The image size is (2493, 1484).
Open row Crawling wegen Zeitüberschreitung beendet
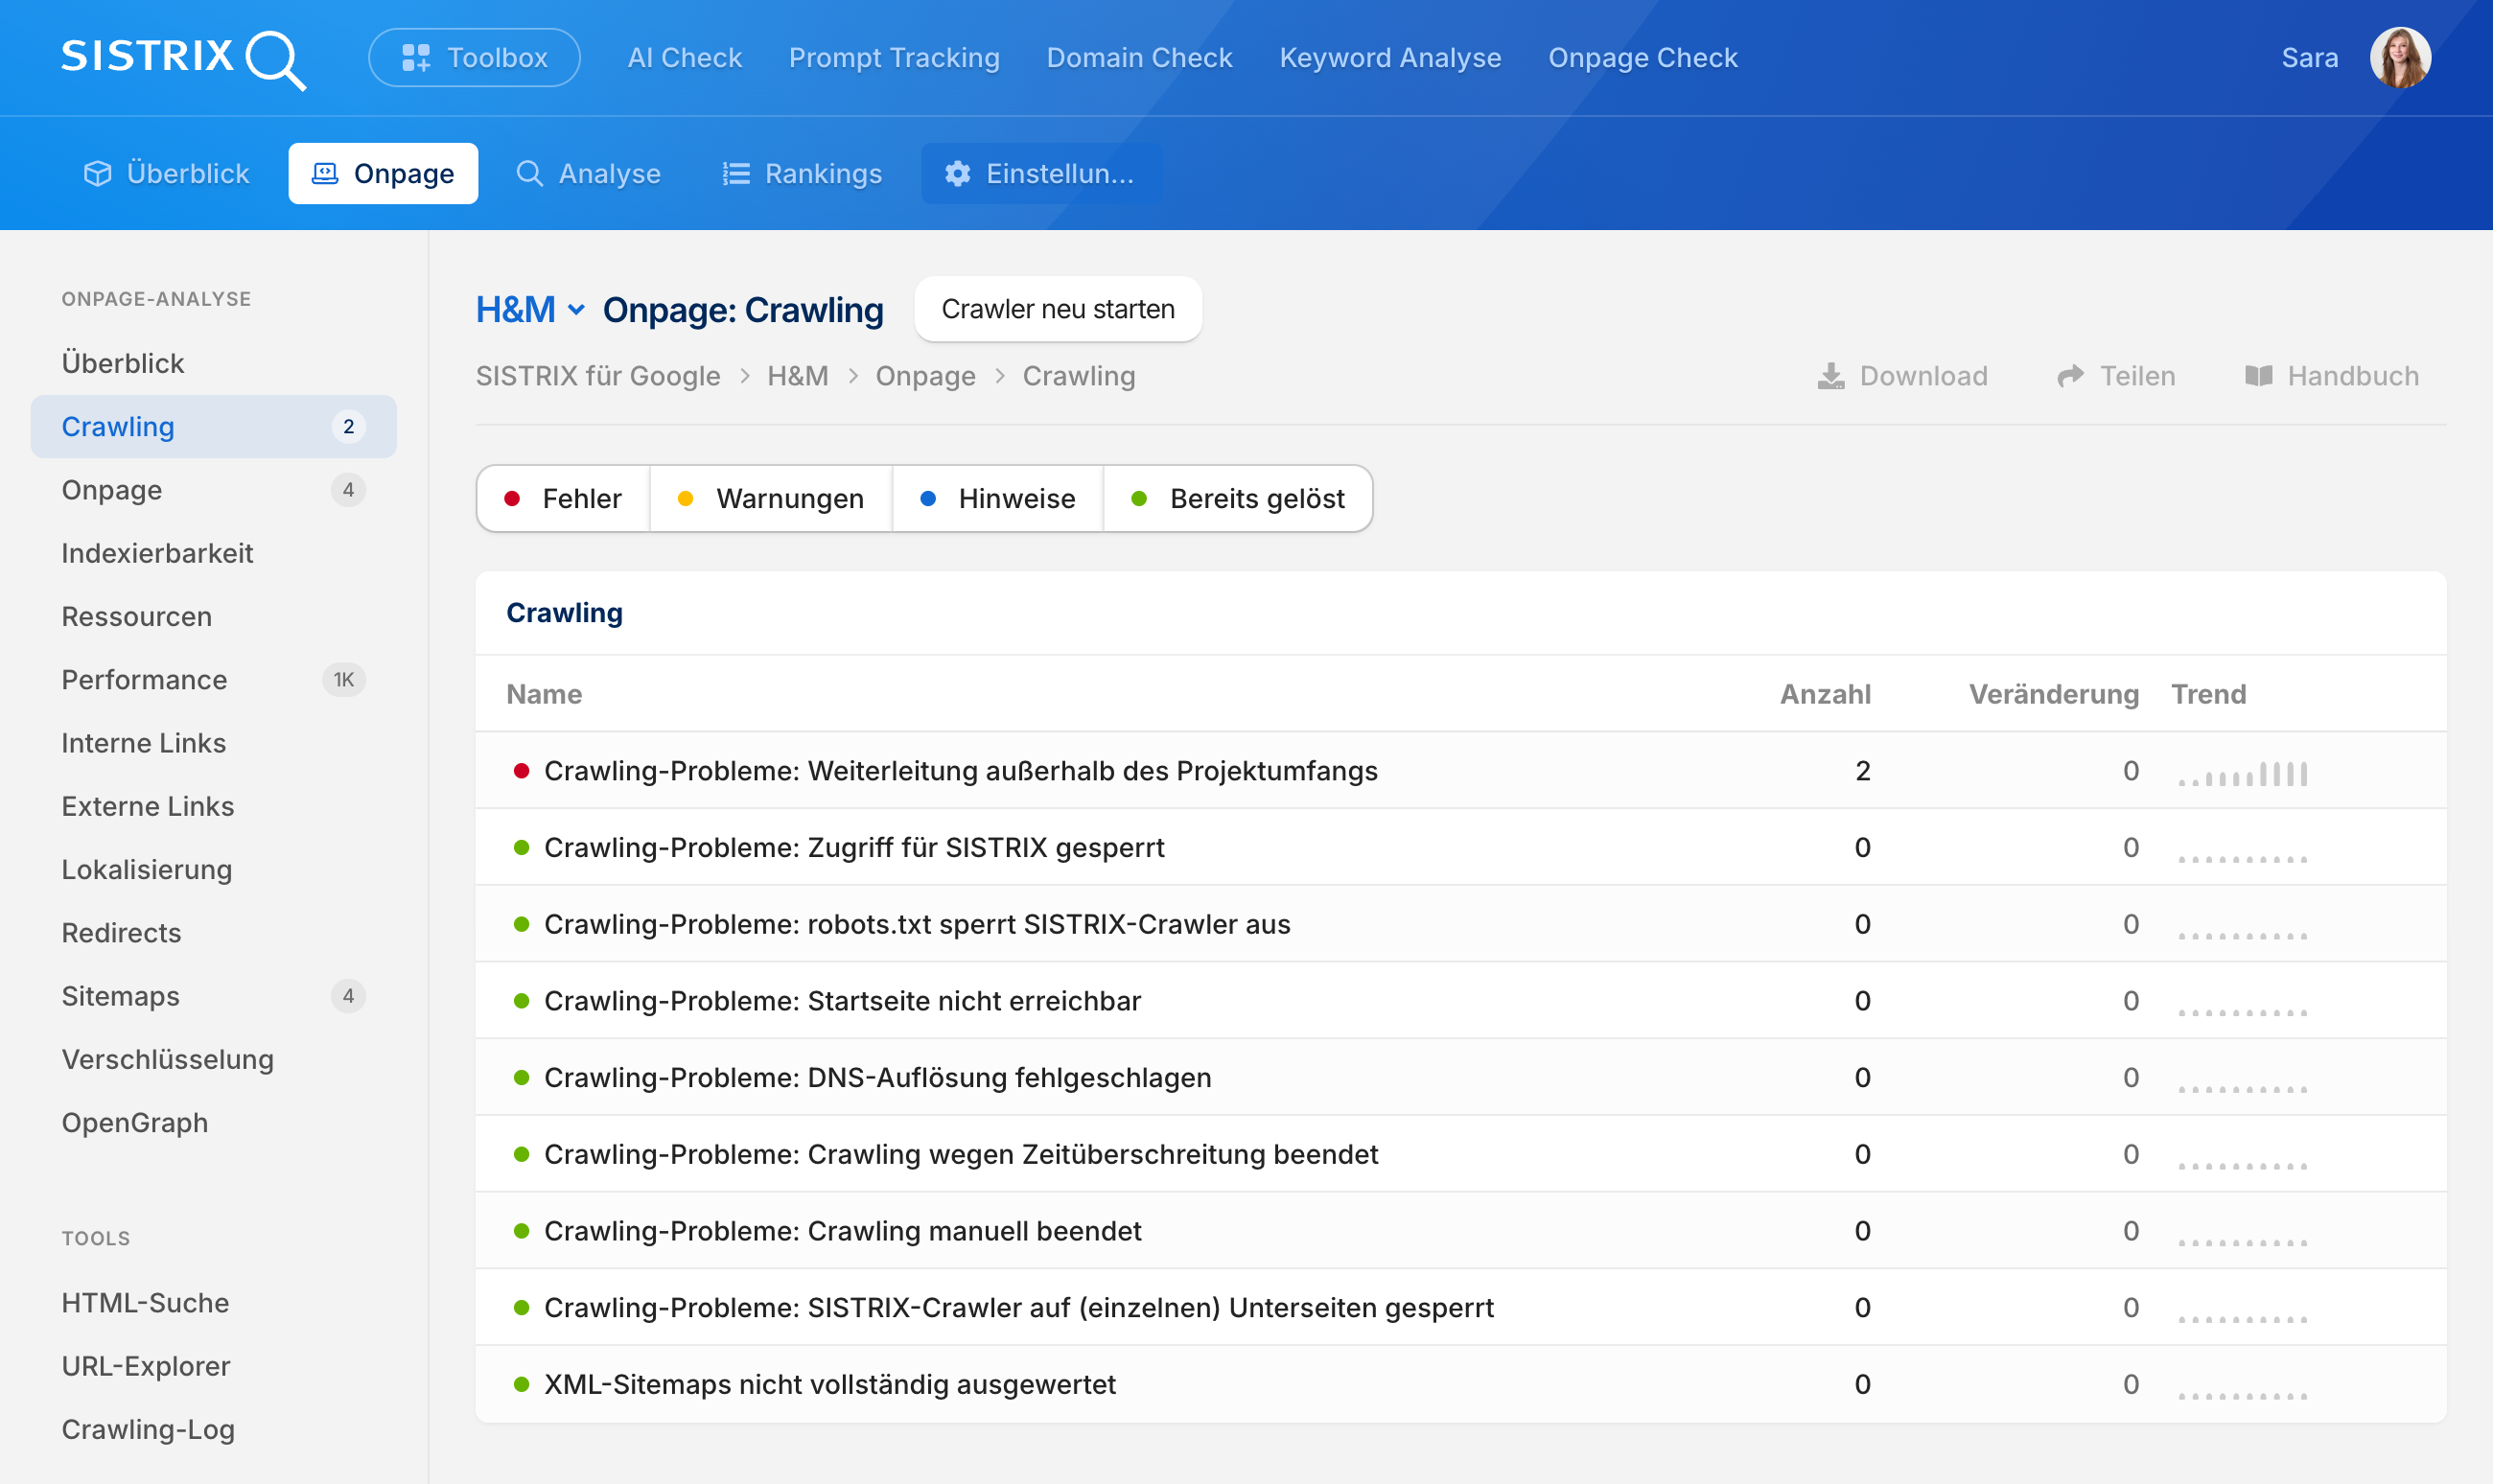click(1461, 1154)
